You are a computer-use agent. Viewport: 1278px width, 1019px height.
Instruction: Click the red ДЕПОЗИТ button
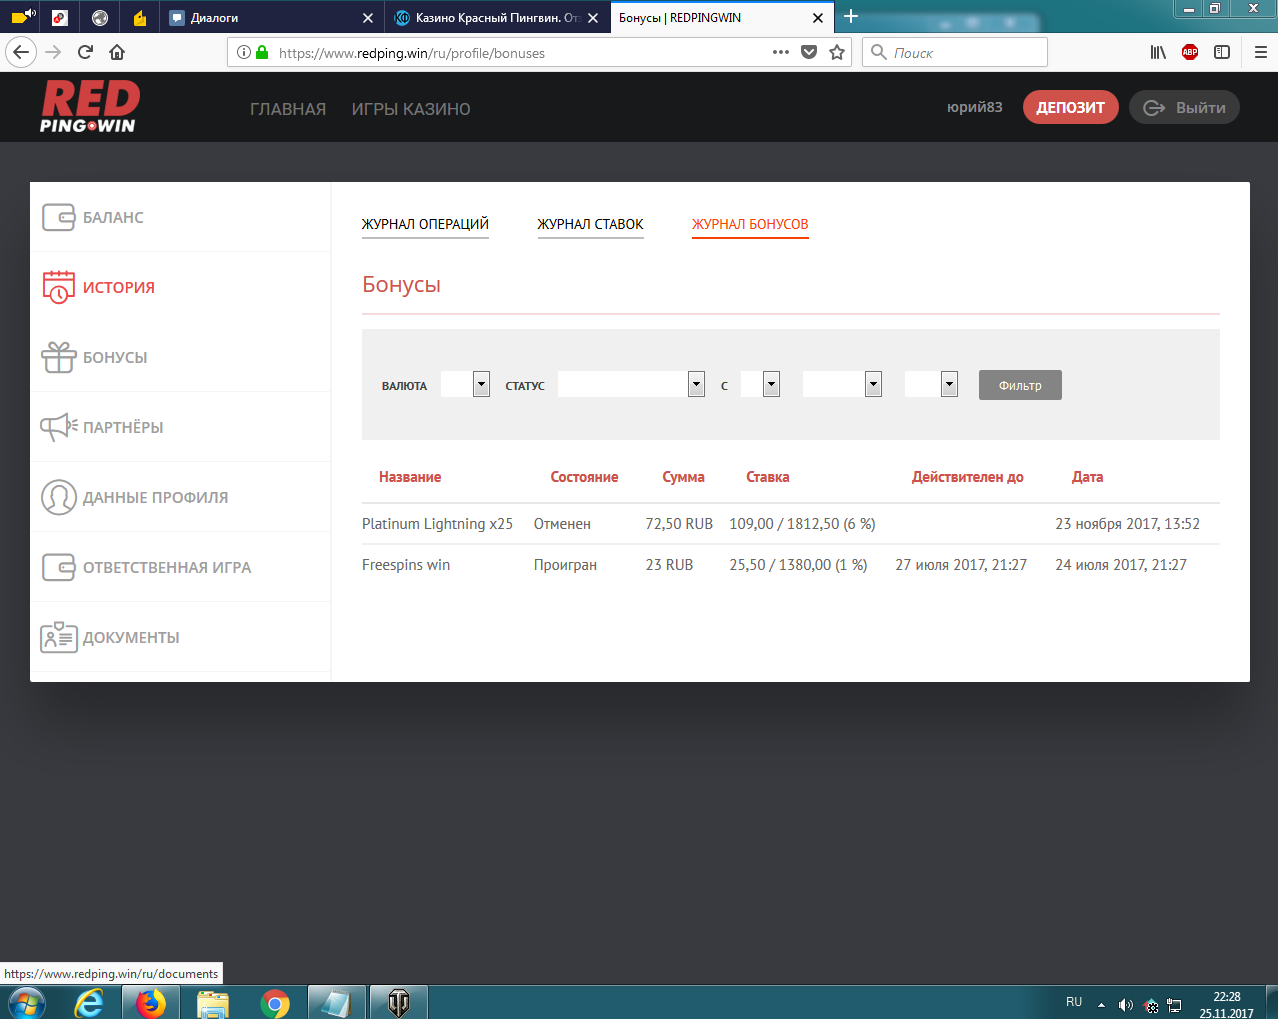pos(1070,107)
